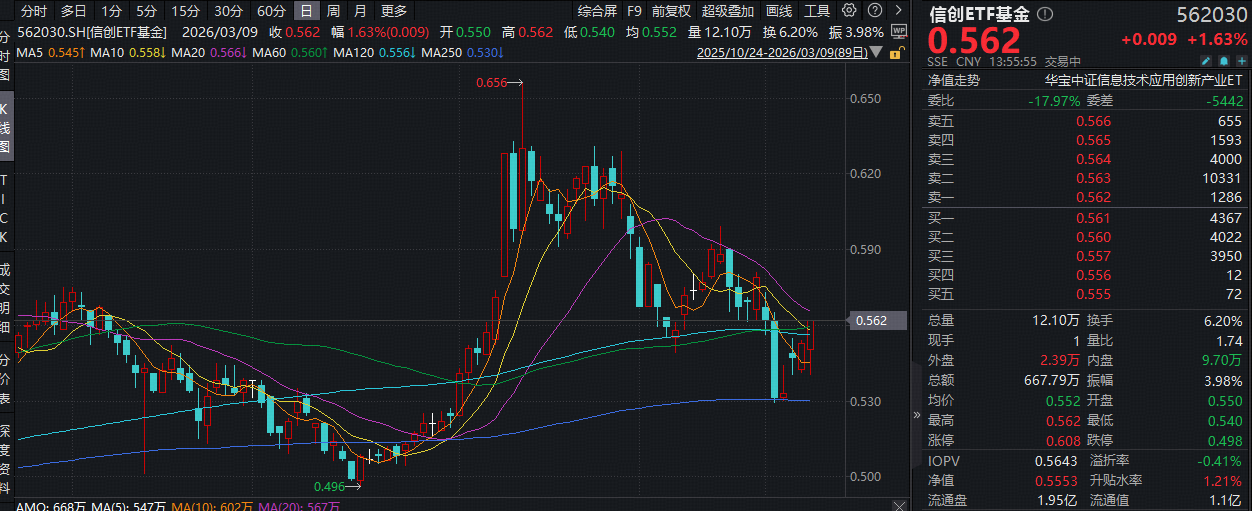
Task: Add to watchlist plus icon
Action: [1241, 60]
